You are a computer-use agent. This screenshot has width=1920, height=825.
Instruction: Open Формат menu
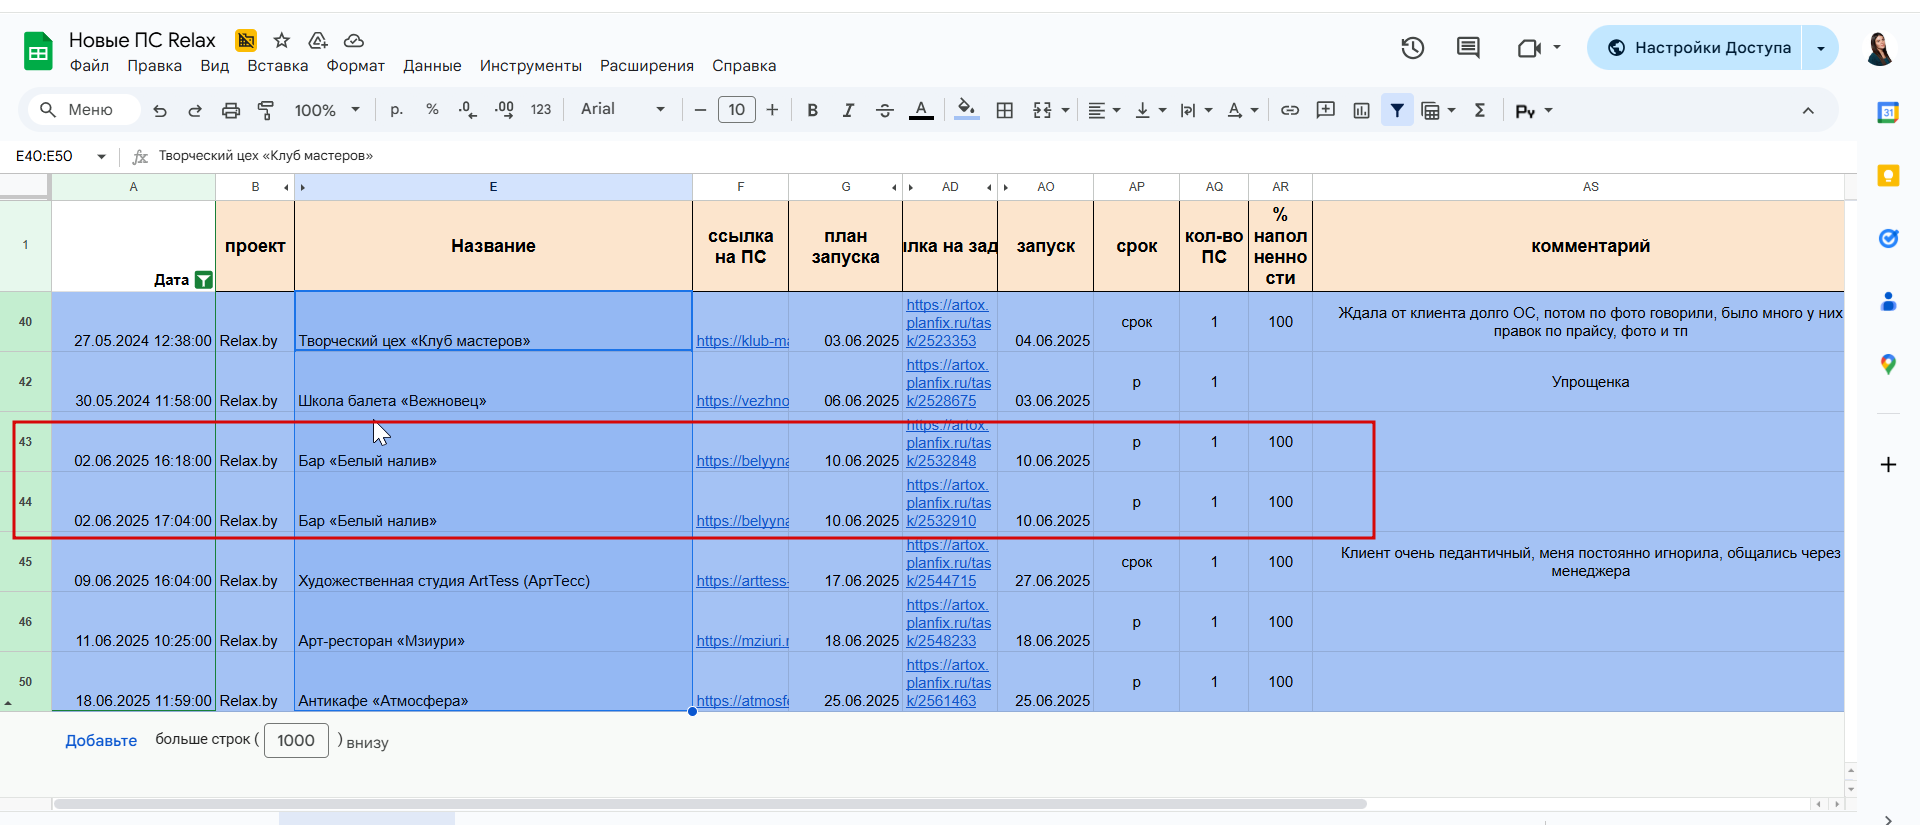(x=355, y=66)
